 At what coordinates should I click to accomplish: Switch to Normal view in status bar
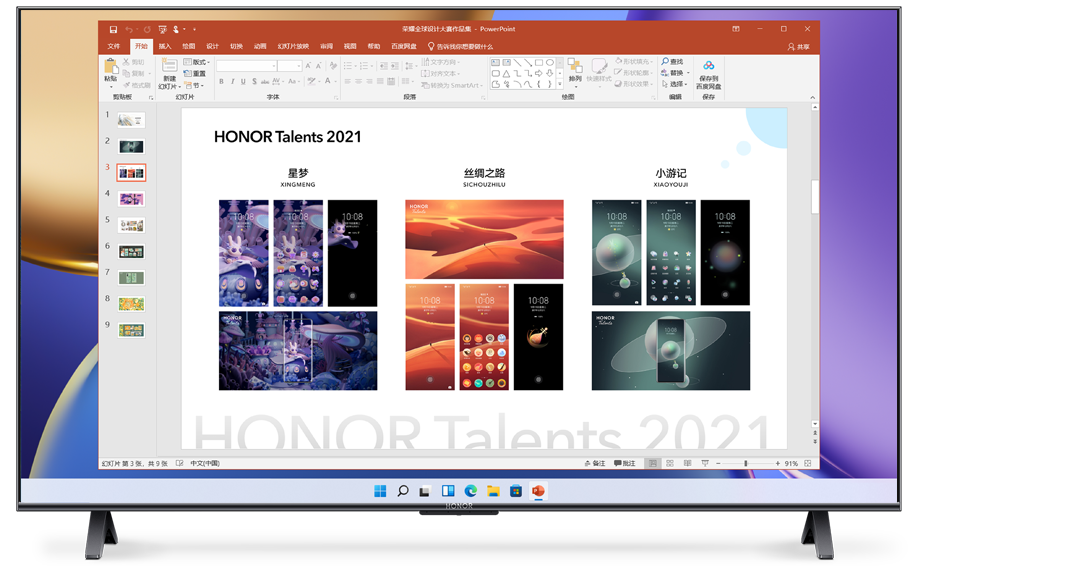652,463
